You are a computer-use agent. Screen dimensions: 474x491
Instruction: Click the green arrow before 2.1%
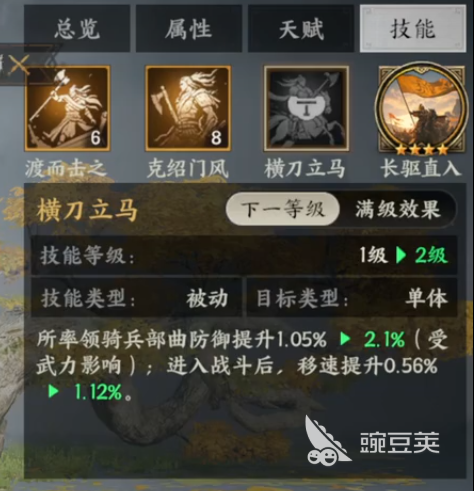[345, 339]
